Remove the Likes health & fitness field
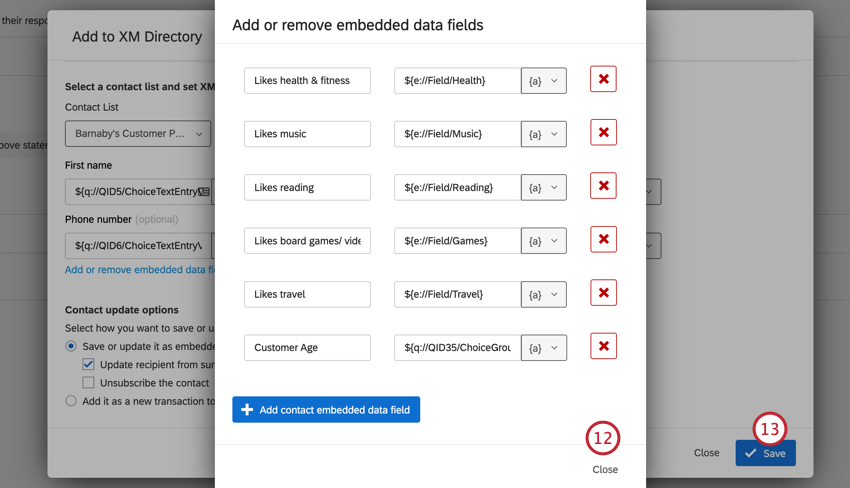 (603, 79)
